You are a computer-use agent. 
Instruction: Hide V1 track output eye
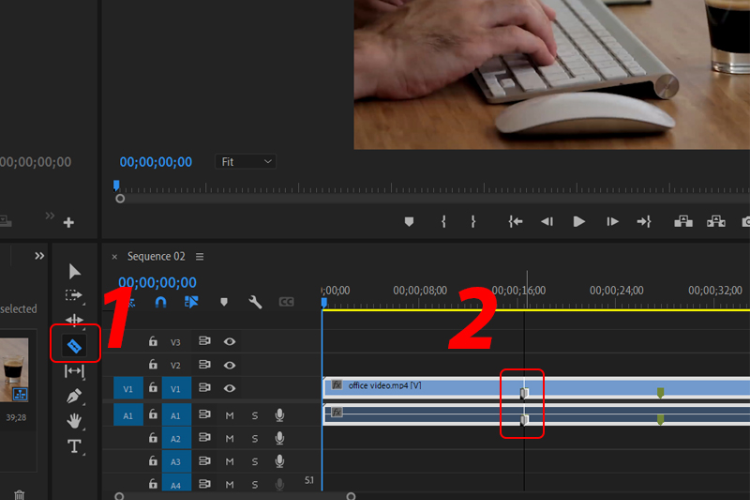[230, 388]
